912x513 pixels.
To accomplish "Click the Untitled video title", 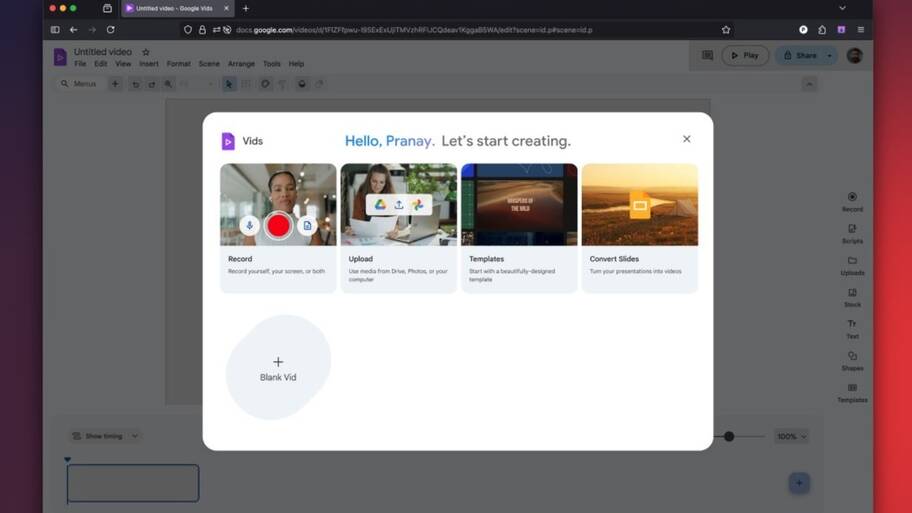I will click(x=103, y=52).
